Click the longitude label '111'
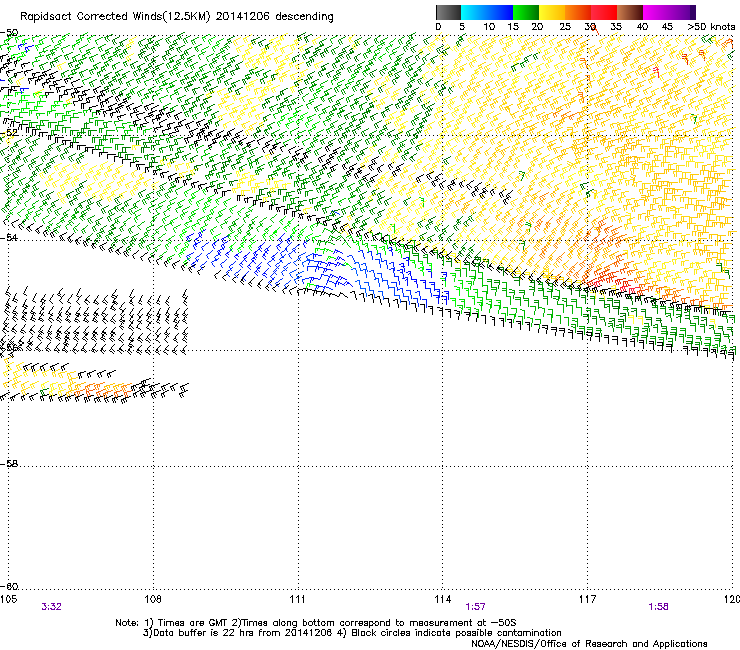This screenshot has height=650, width=740. (297, 599)
